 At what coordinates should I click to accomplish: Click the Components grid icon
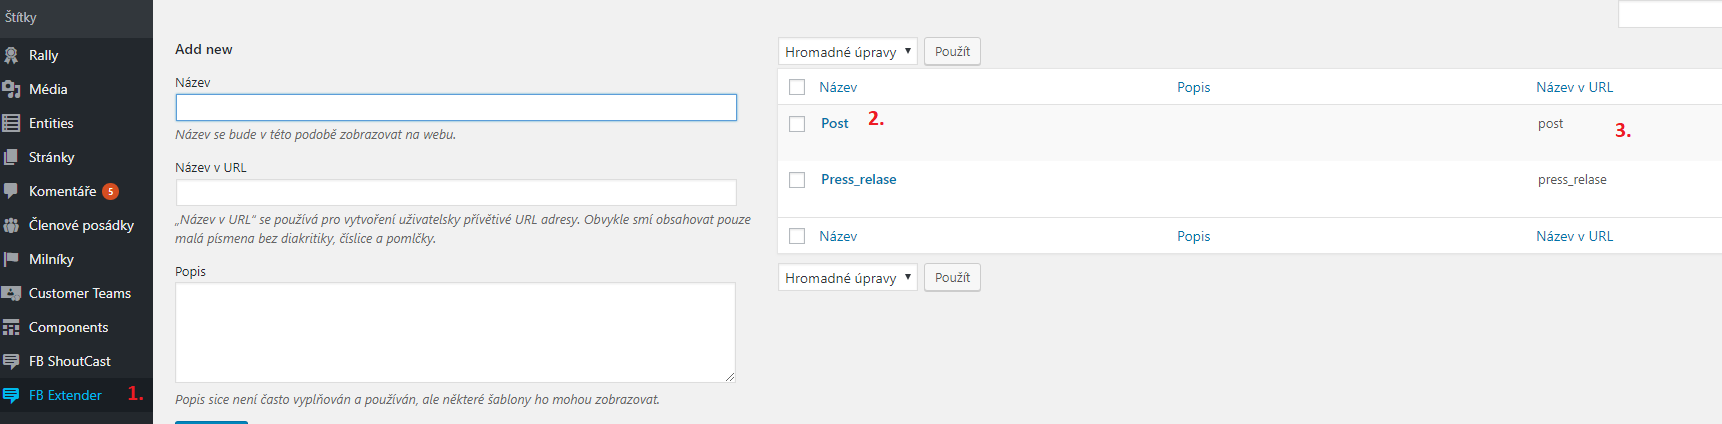(x=11, y=328)
